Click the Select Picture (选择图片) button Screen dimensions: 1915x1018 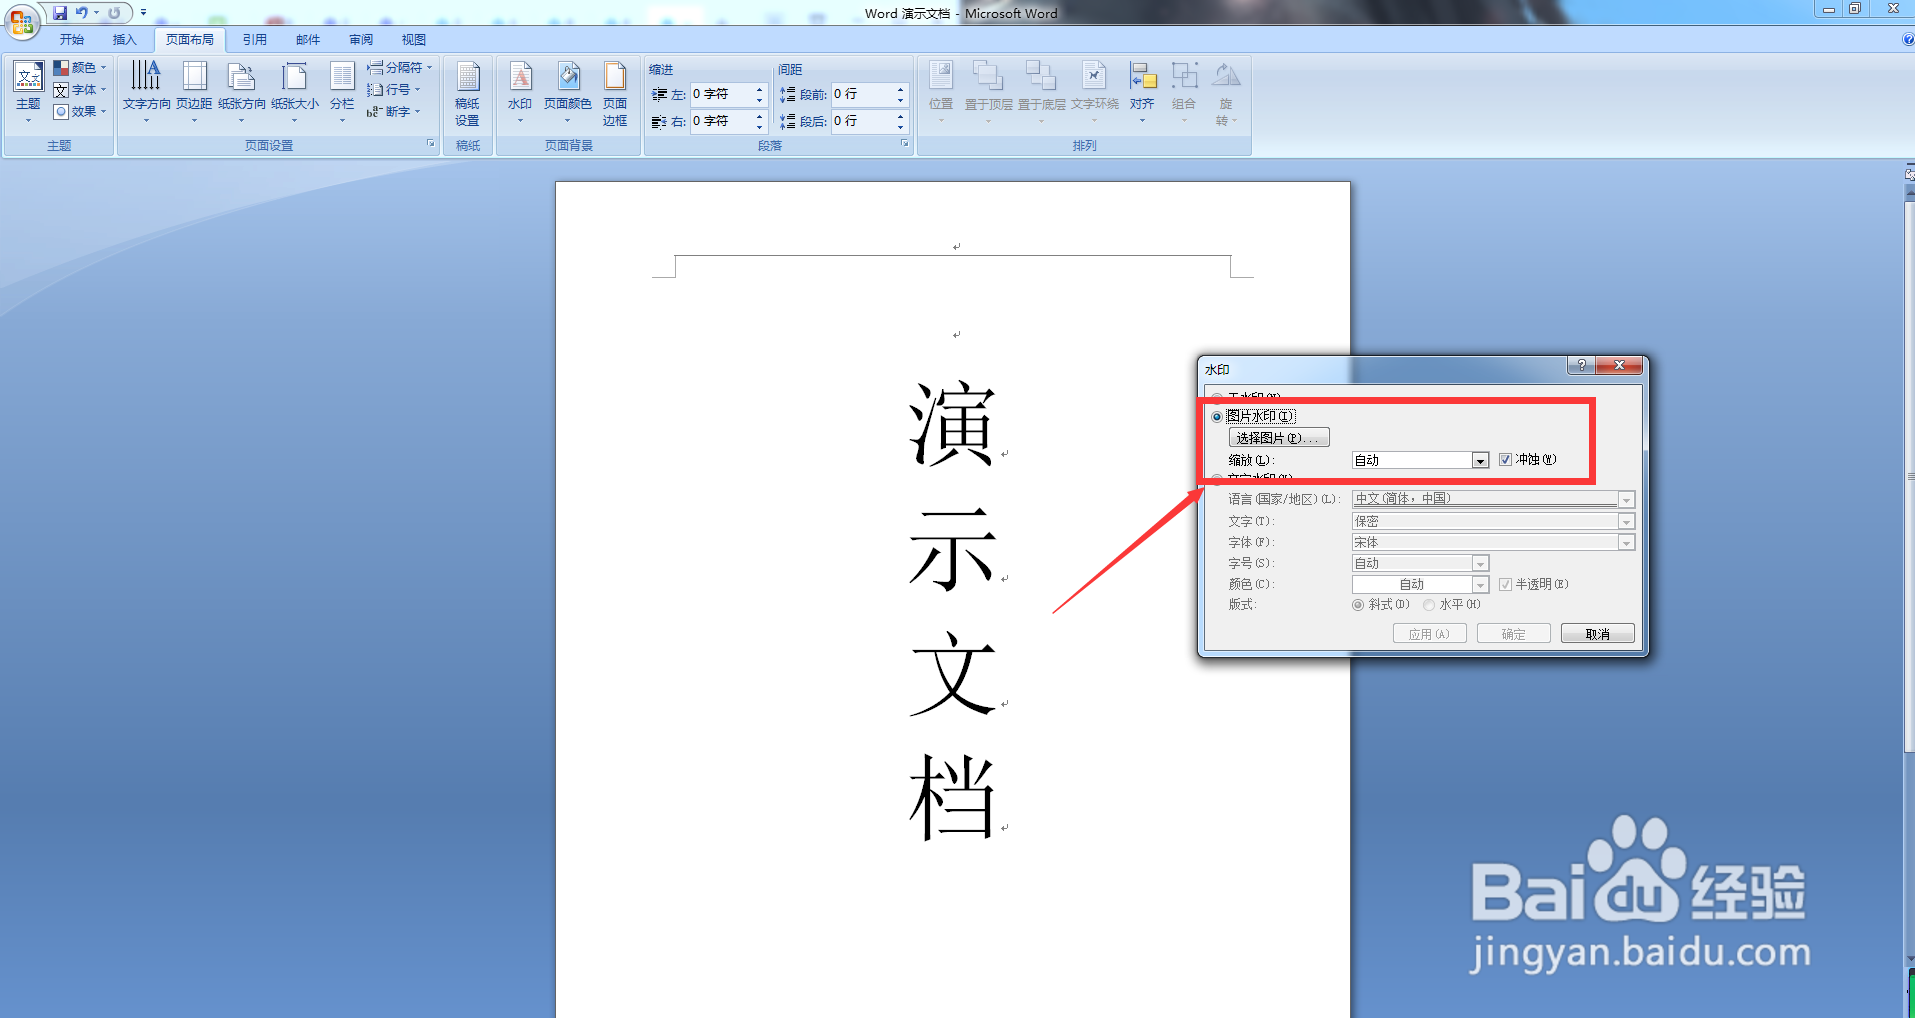[1279, 437]
